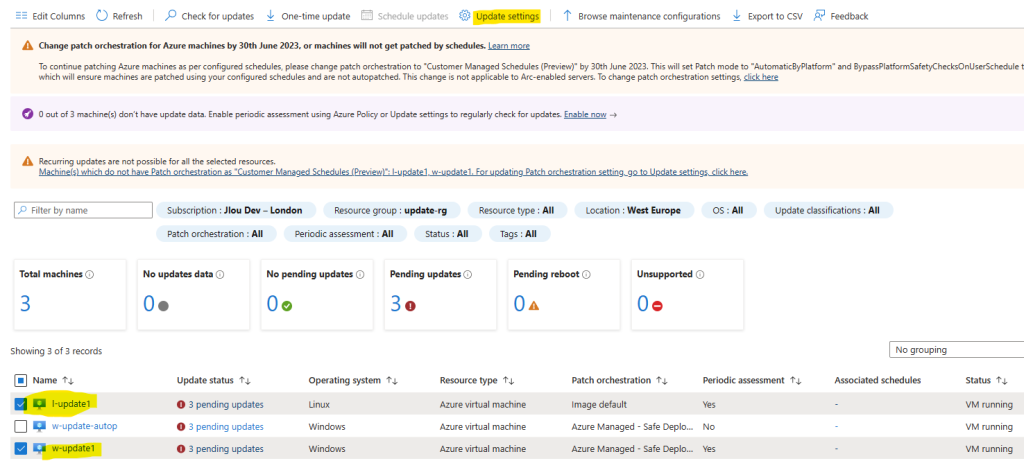Click the 'click here' link in orchestration banner
Viewport: 1024px width, 461px height.
761,77
